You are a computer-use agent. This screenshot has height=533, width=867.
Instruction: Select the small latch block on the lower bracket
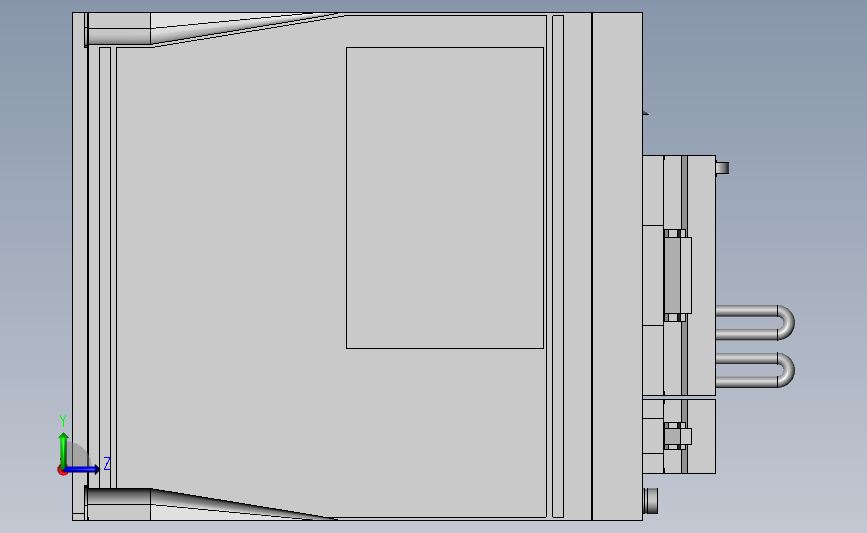click(677, 436)
